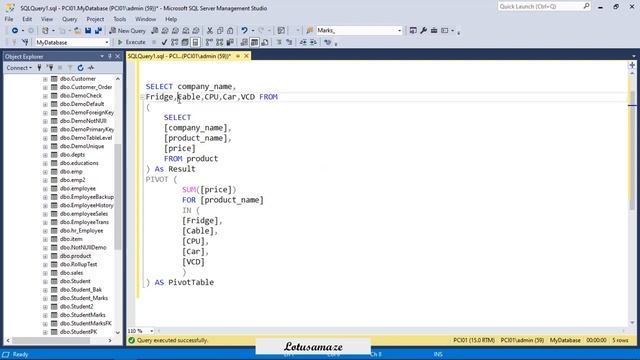The height and width of the screenshot is (360, 640).
Task: Select dbo.StudentMarks table
Action: (x=82, y=315)
